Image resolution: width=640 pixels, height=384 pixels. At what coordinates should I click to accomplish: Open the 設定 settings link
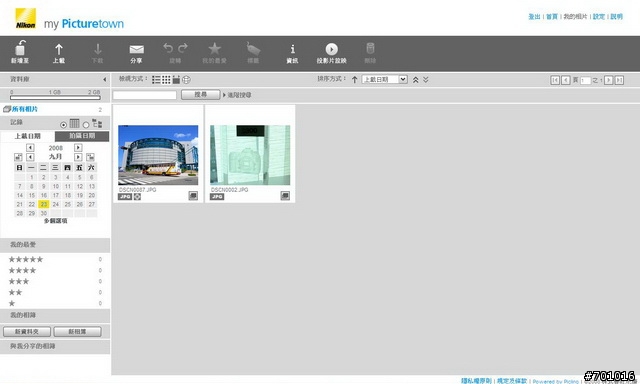(x=599, y=17)
